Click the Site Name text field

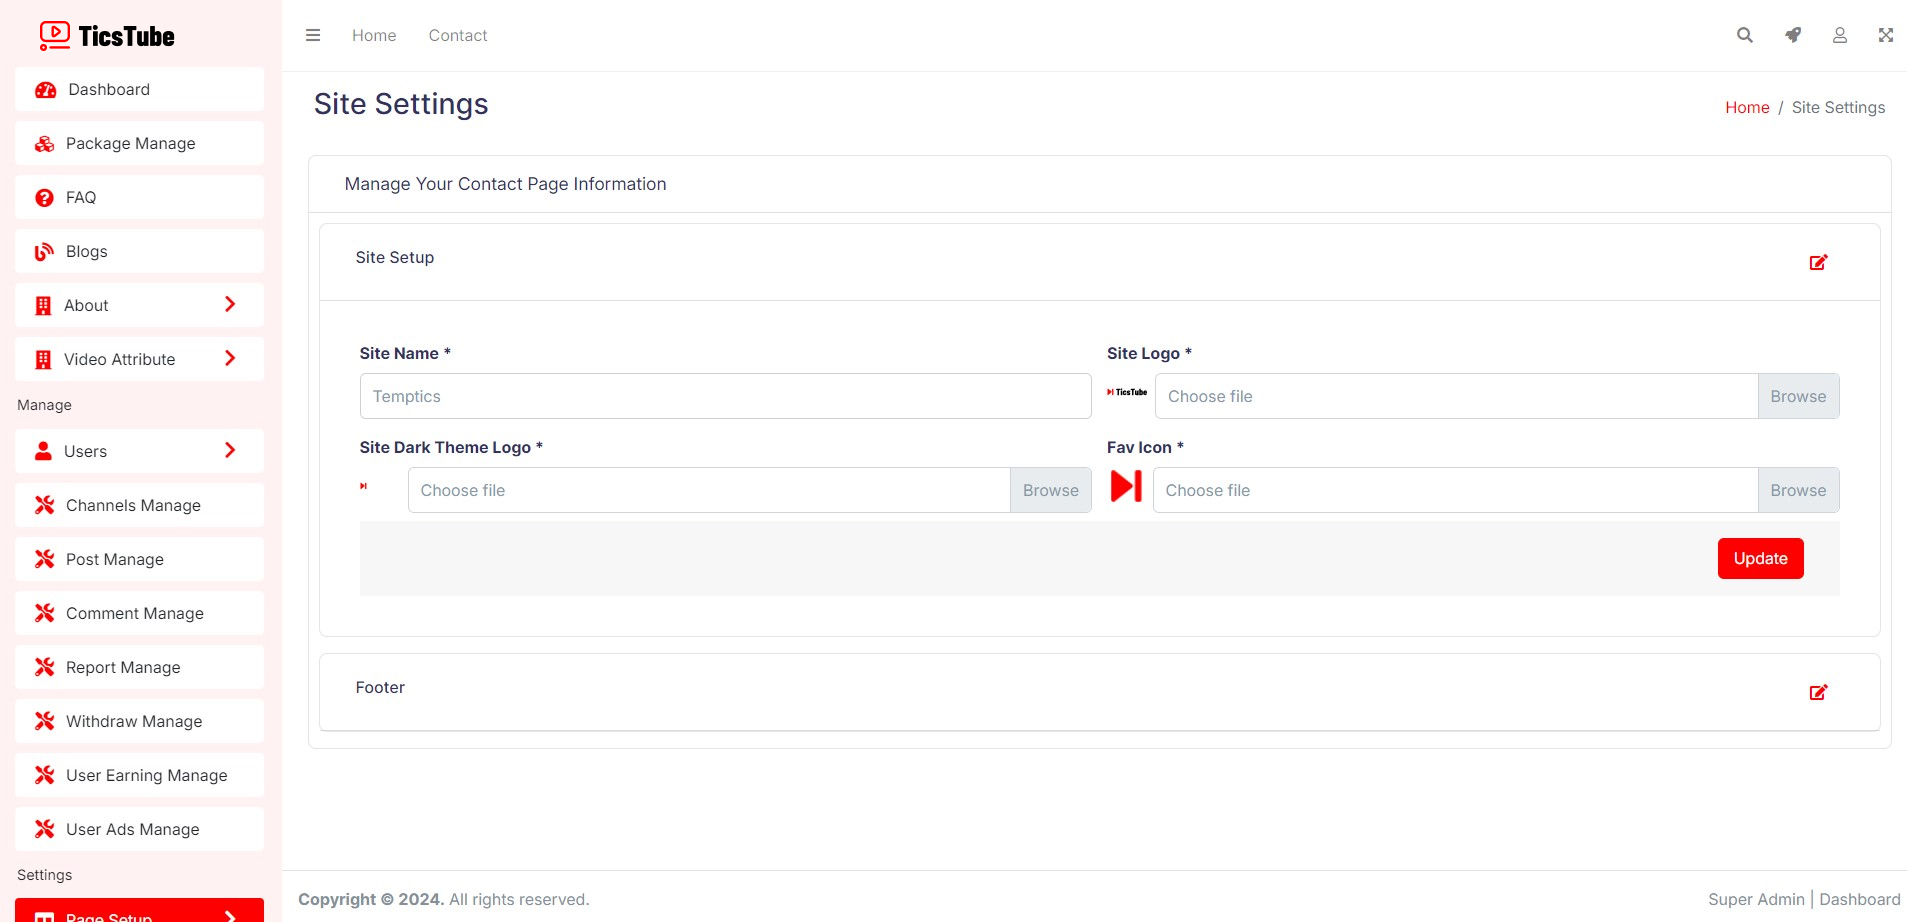(725, 396)
